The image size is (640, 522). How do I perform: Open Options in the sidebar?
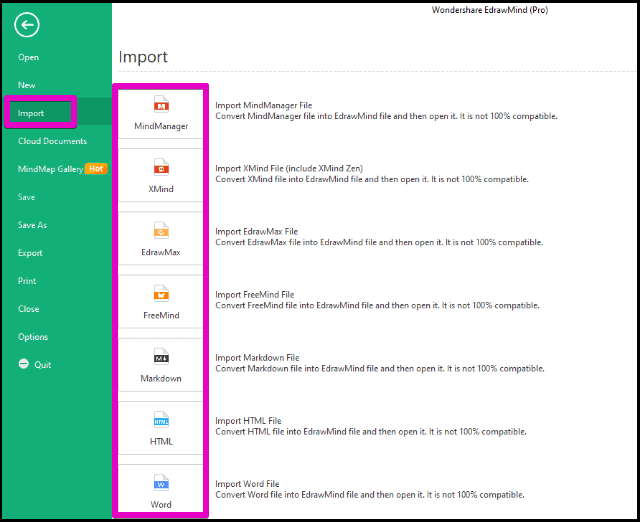[33, 337]
